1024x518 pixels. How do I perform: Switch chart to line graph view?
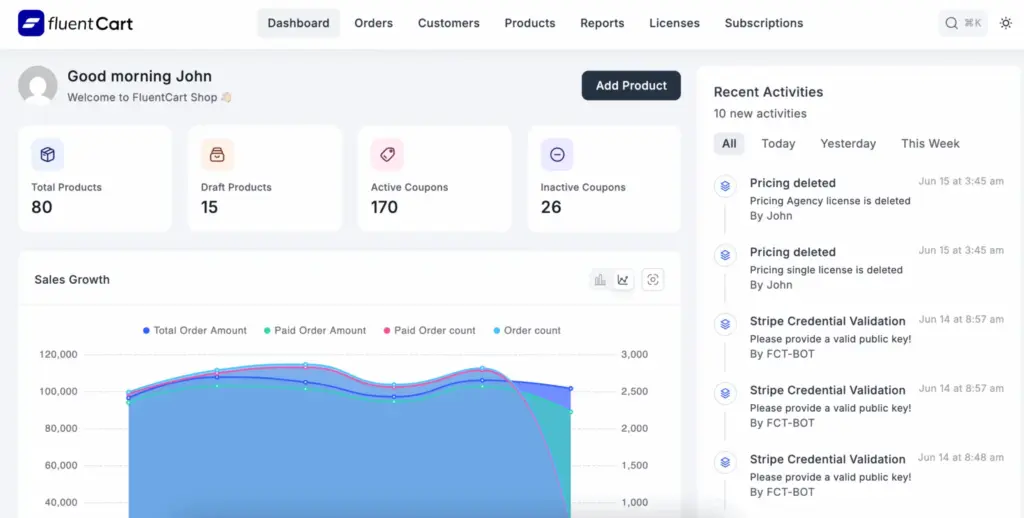[623, 280]
